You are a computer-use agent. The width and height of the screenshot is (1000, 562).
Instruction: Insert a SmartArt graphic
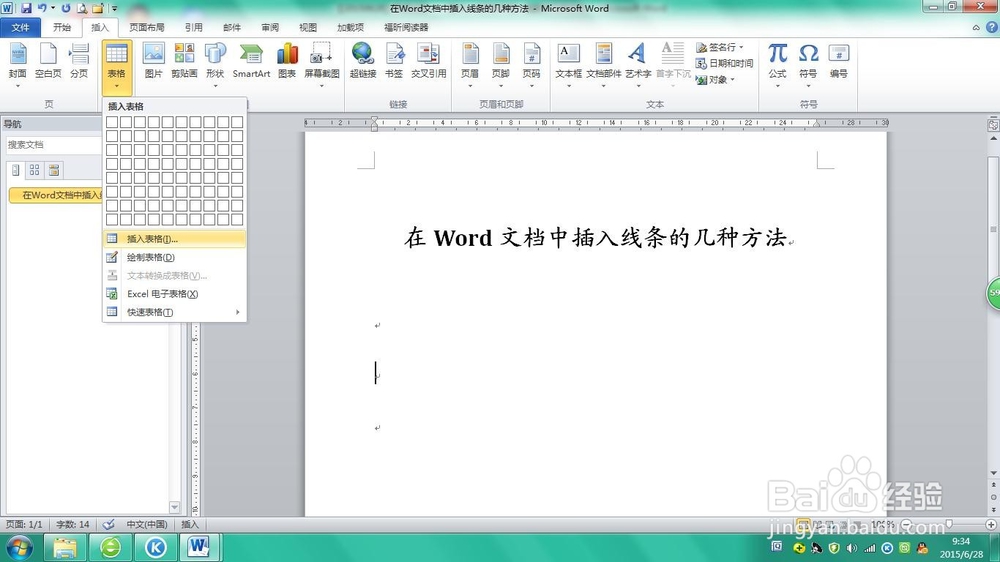coord(251,62)
